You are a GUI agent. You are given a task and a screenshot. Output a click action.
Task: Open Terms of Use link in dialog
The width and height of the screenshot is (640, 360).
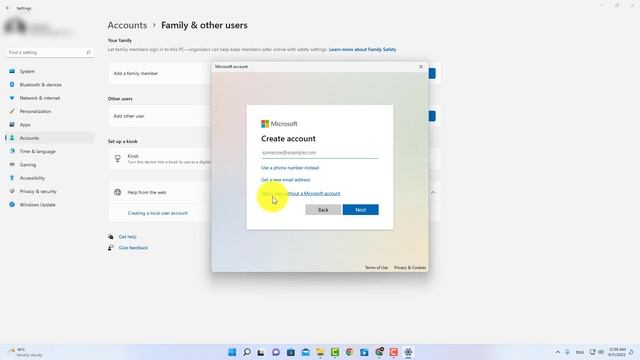(376, 268)
